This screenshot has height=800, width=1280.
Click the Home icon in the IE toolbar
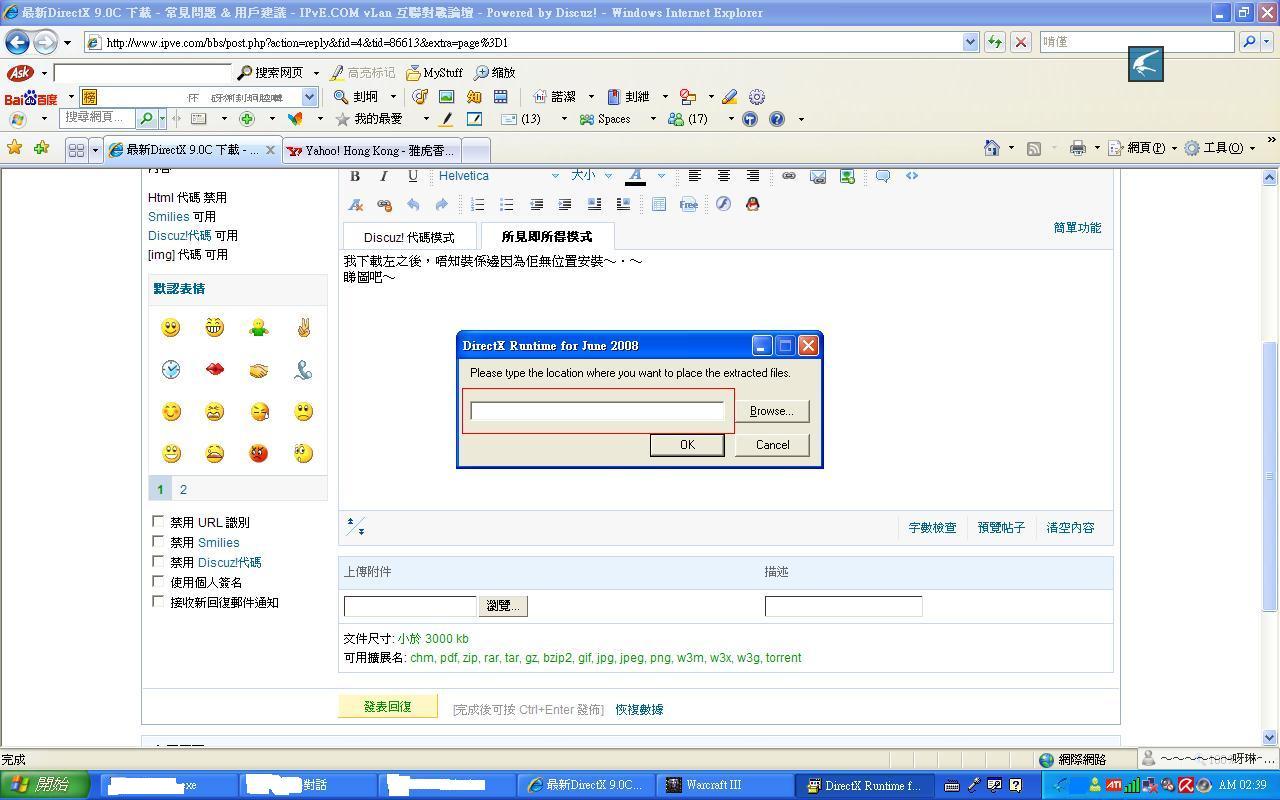991,148
